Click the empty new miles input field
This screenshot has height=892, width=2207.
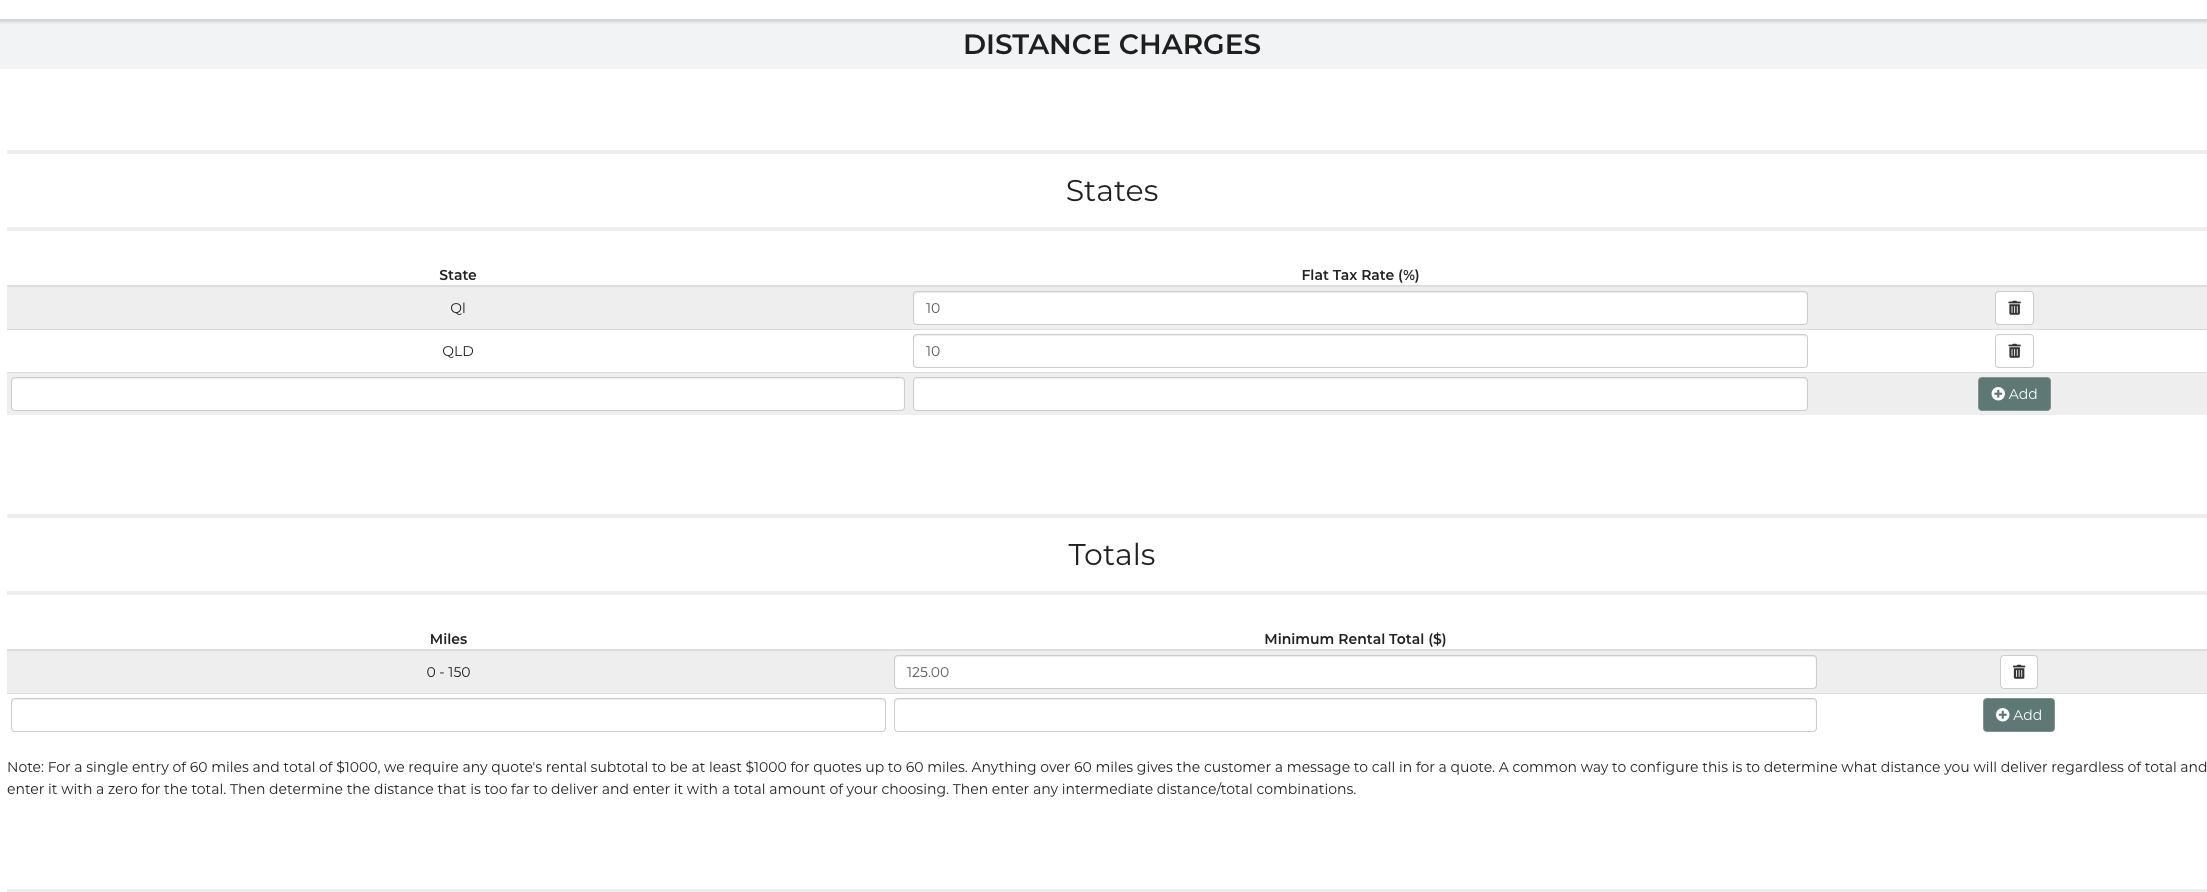pos(448,715)
